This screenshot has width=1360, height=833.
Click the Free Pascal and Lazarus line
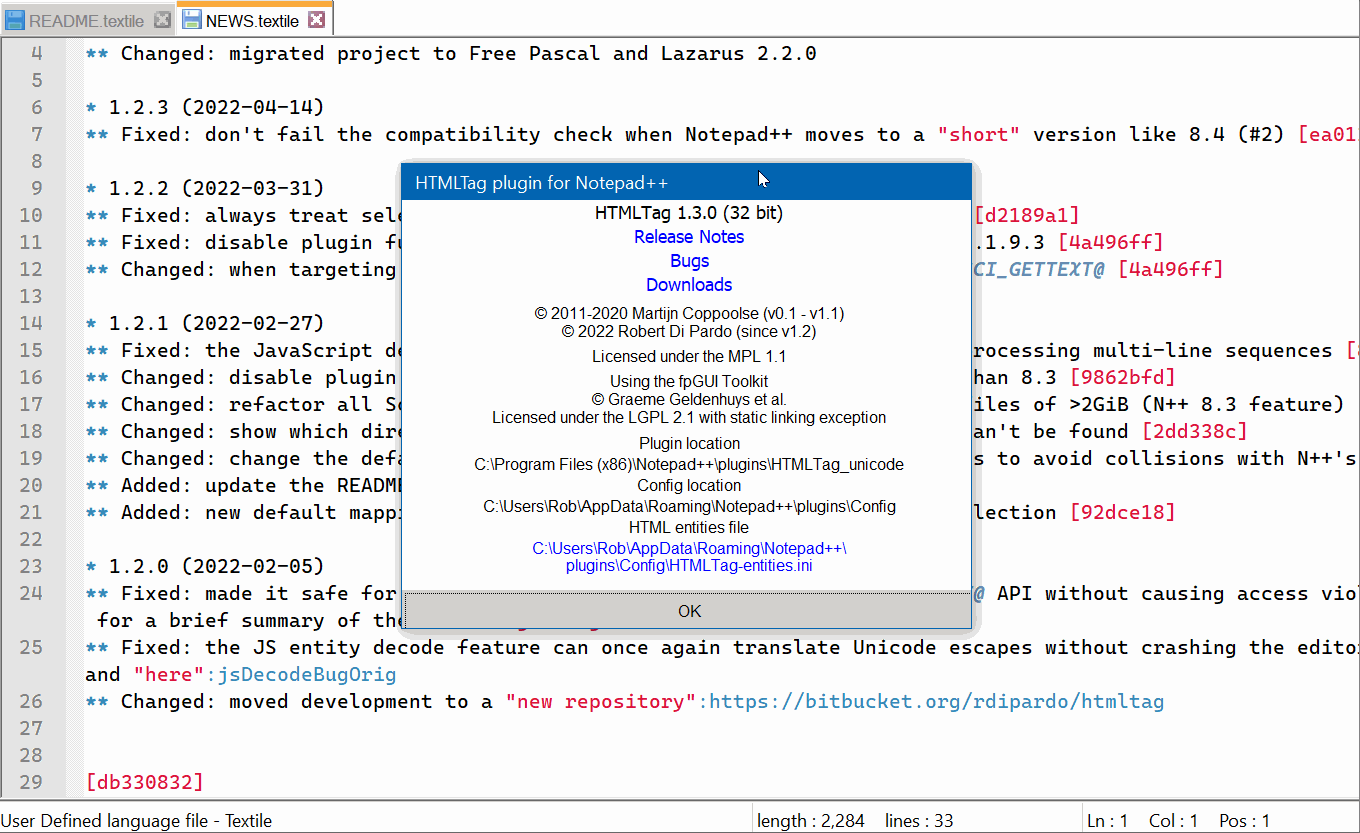pyautogui.click(x=451, y=53)
